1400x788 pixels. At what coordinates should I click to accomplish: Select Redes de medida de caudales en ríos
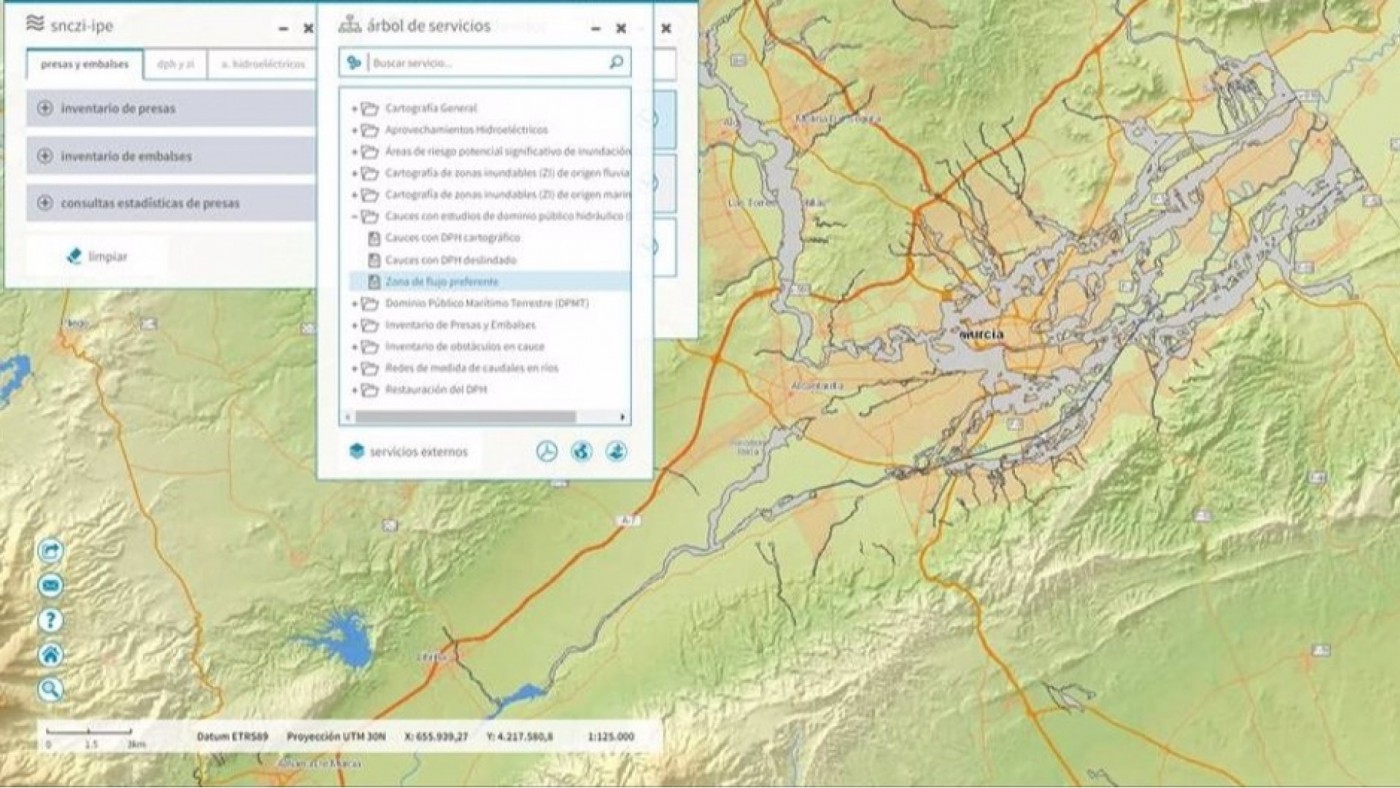coord(472,368)
